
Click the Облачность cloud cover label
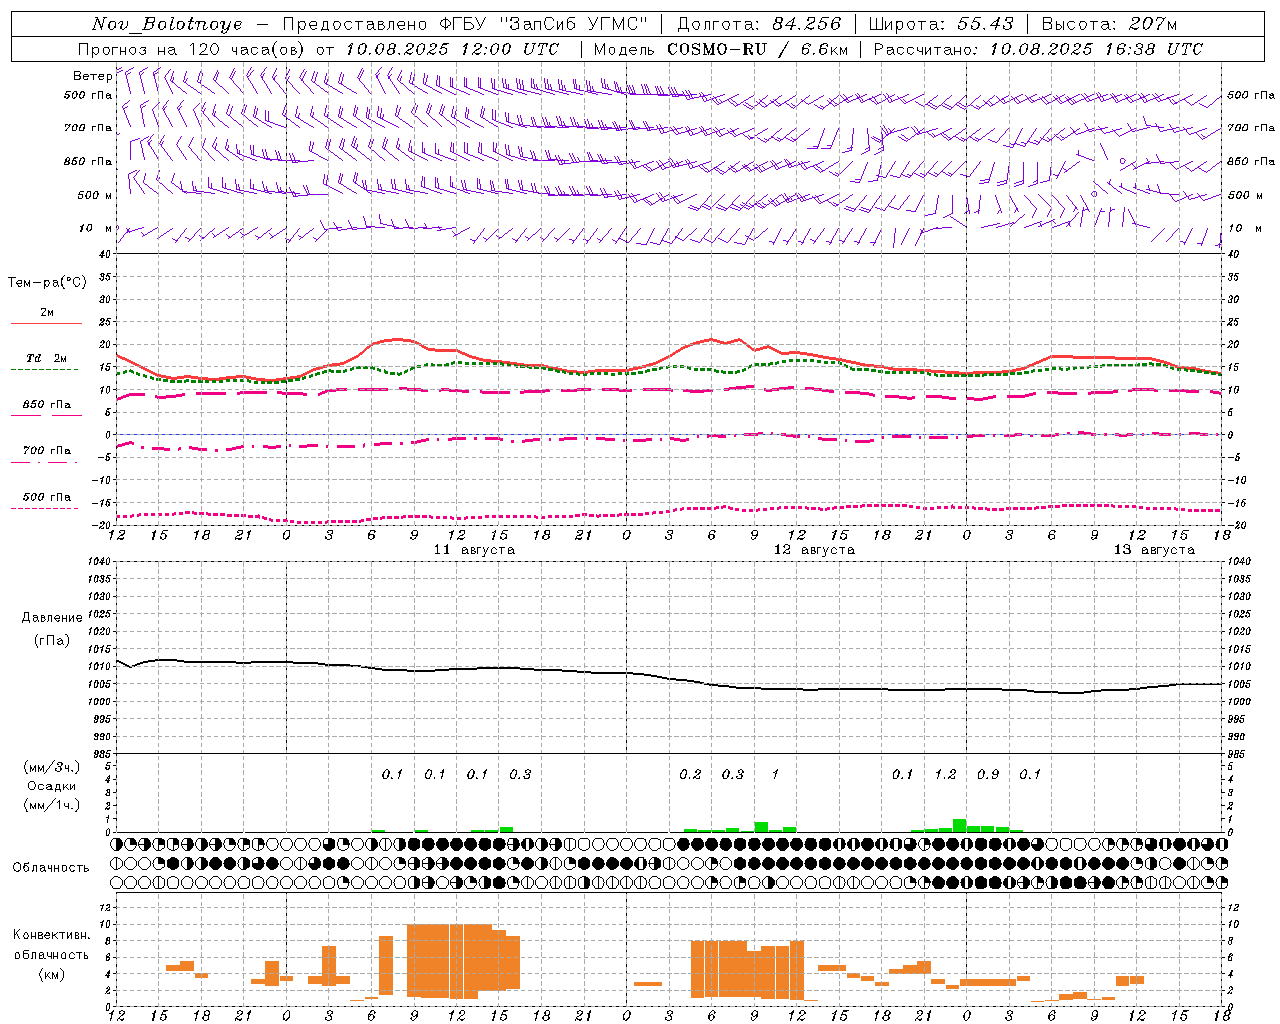tap(51, 868)
